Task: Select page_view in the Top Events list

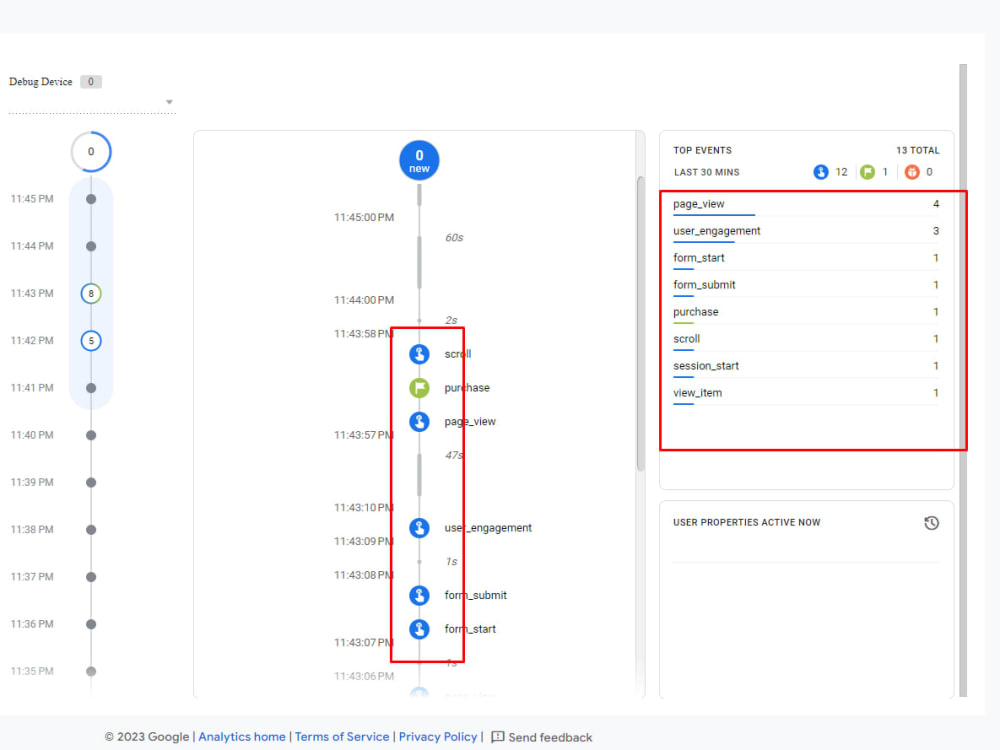Action: coord(697,204)
